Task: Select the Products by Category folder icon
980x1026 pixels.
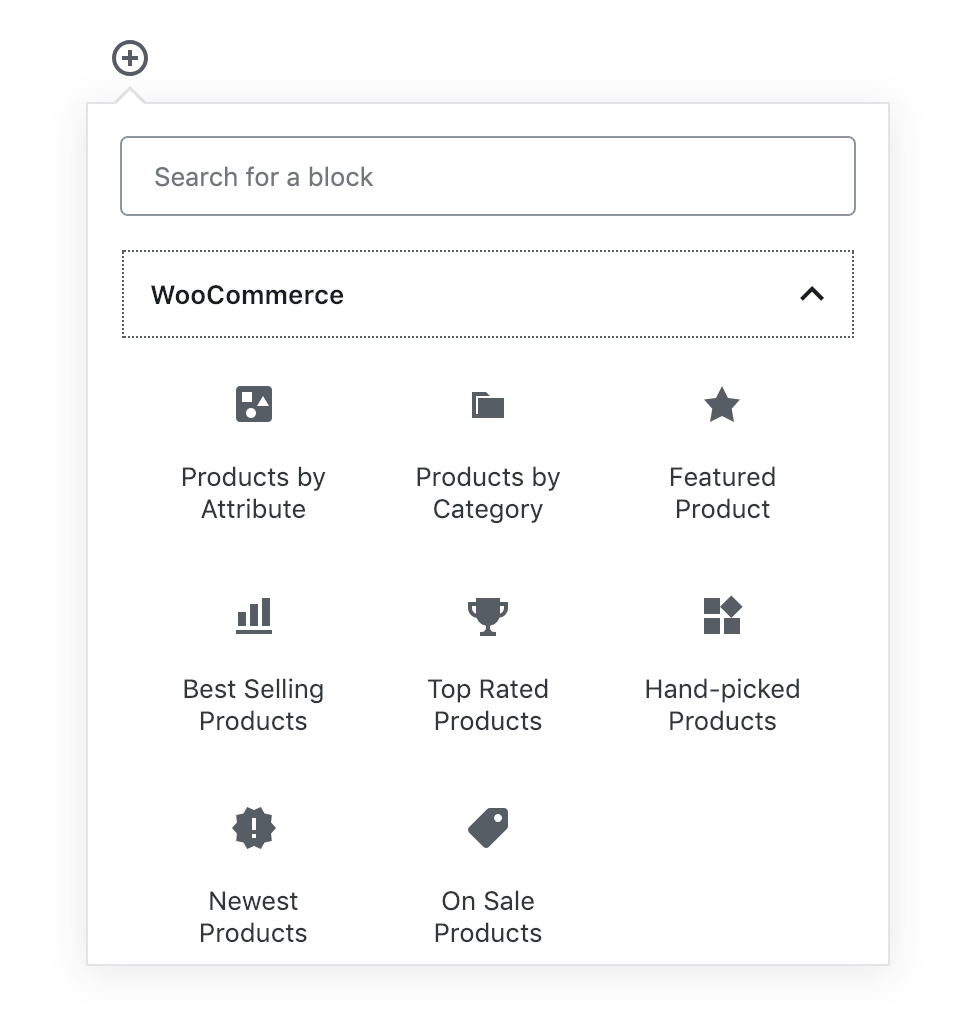Action: tap(487, 404)
